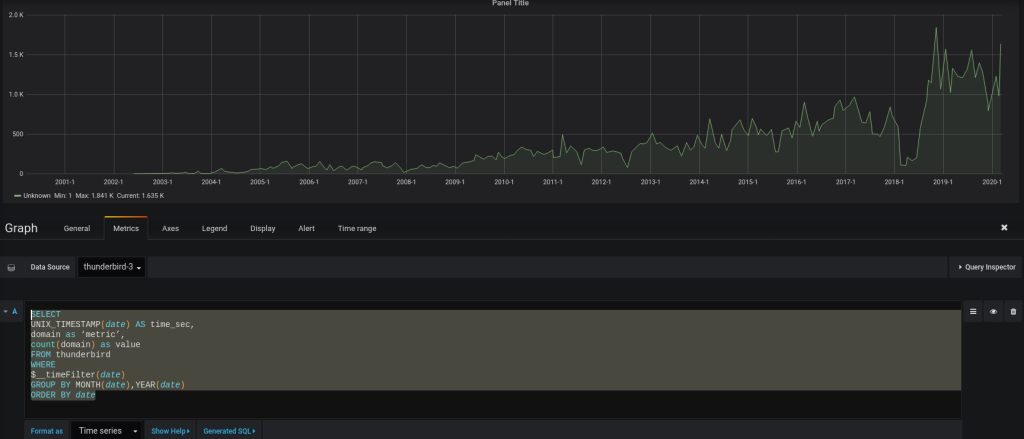Open the Alert tab

306,229
